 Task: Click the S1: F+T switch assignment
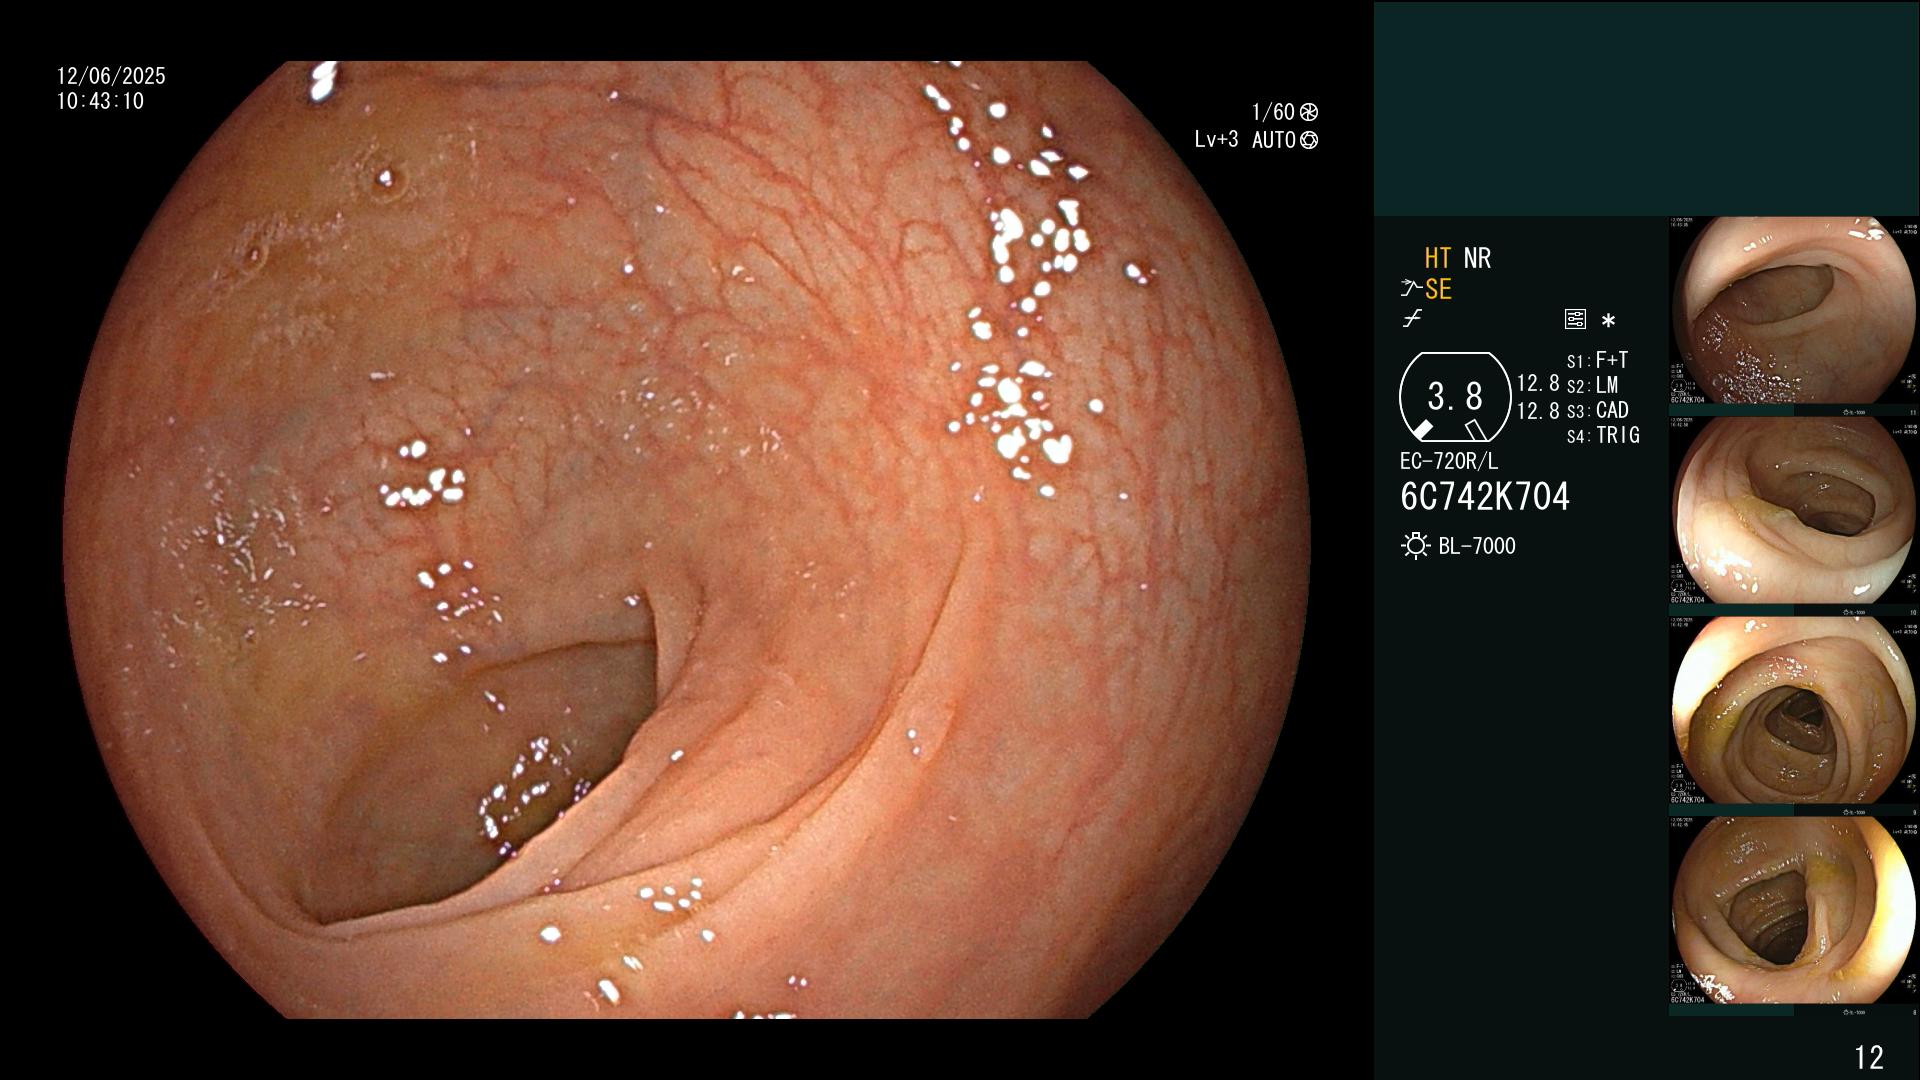[x=1598, y=360]
